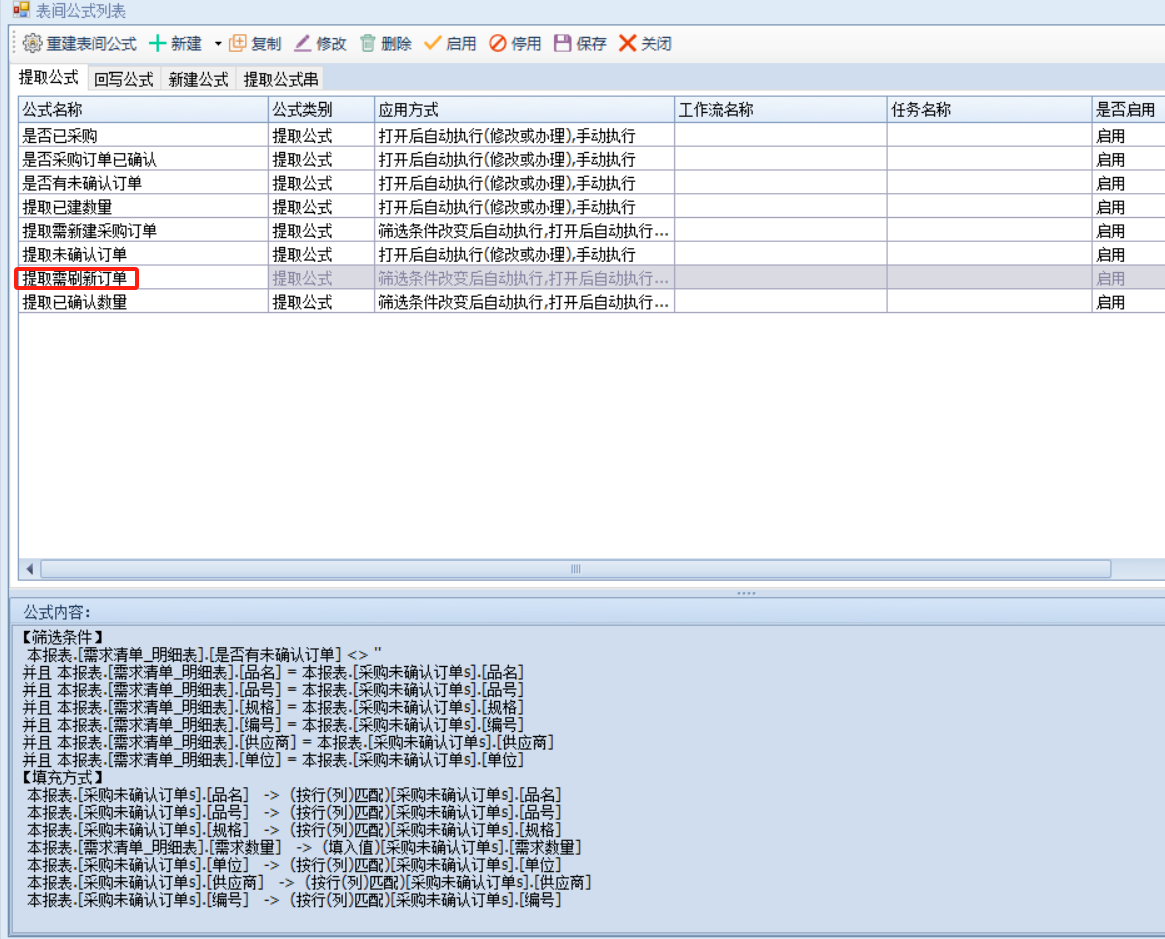Switch to the 新建公式 tab
The width and height of the screenshot is (1165, 939).
[198, 79]
